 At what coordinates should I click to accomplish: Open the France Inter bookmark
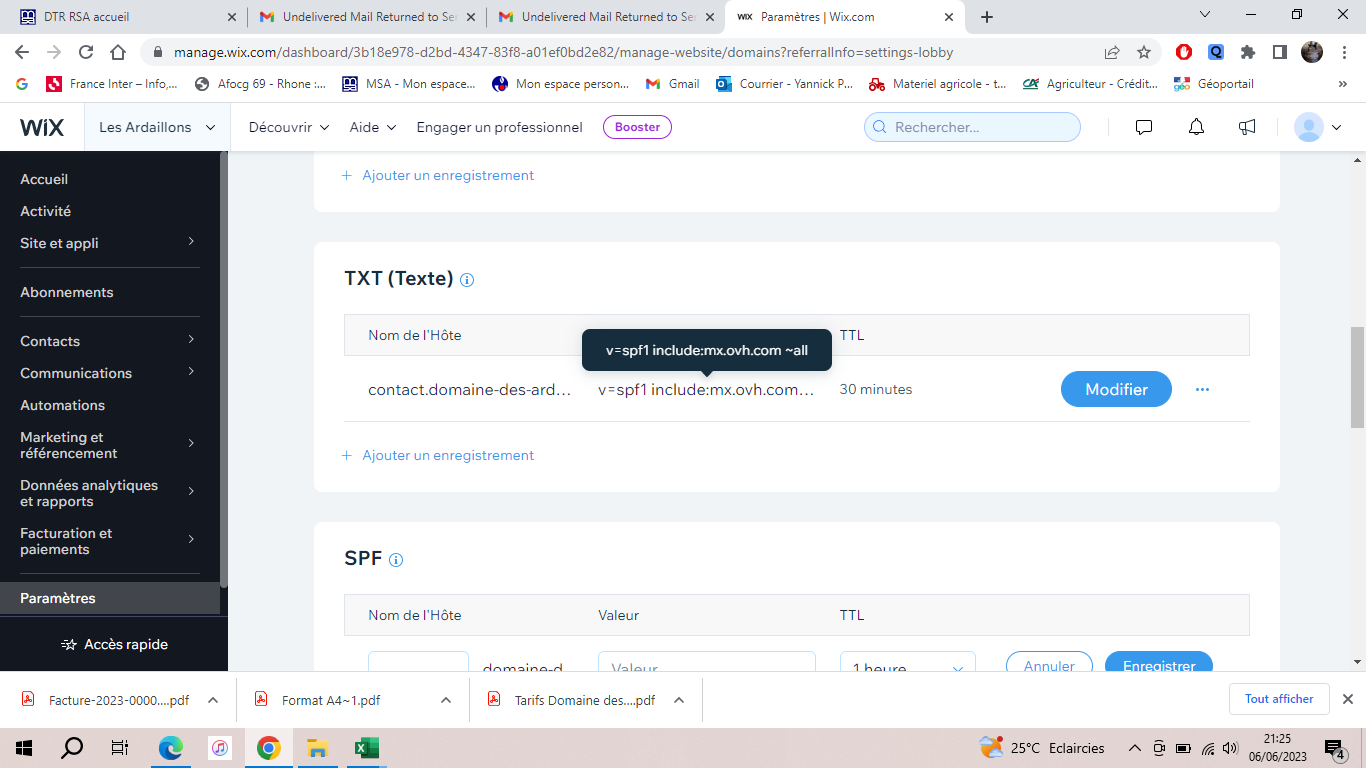click(111, 84)
